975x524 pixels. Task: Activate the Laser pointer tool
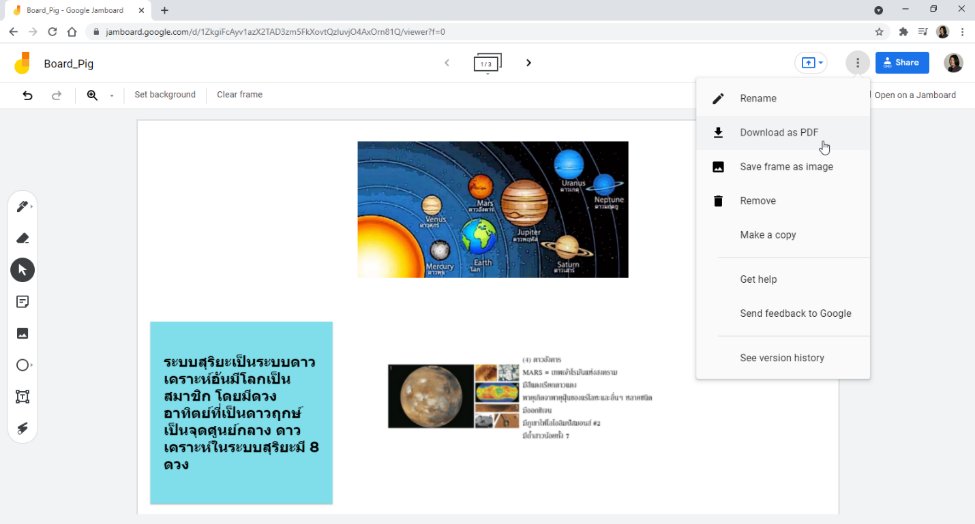click(22, 428)
